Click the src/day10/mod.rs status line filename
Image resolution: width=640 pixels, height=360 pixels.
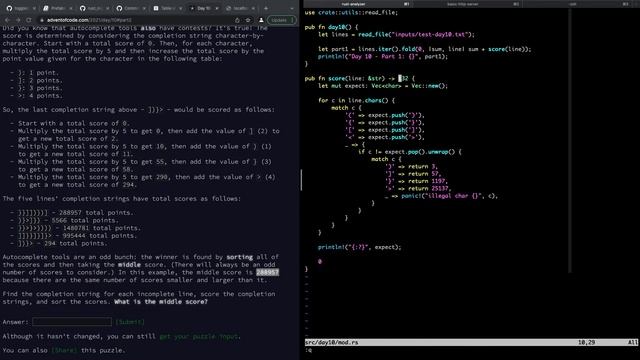pyautogui.click(x=331, y=342)
